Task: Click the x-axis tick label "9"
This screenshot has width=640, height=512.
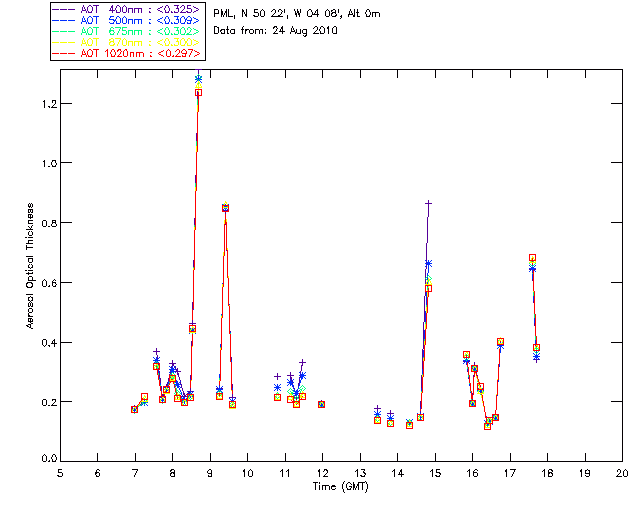Action: 210,473
